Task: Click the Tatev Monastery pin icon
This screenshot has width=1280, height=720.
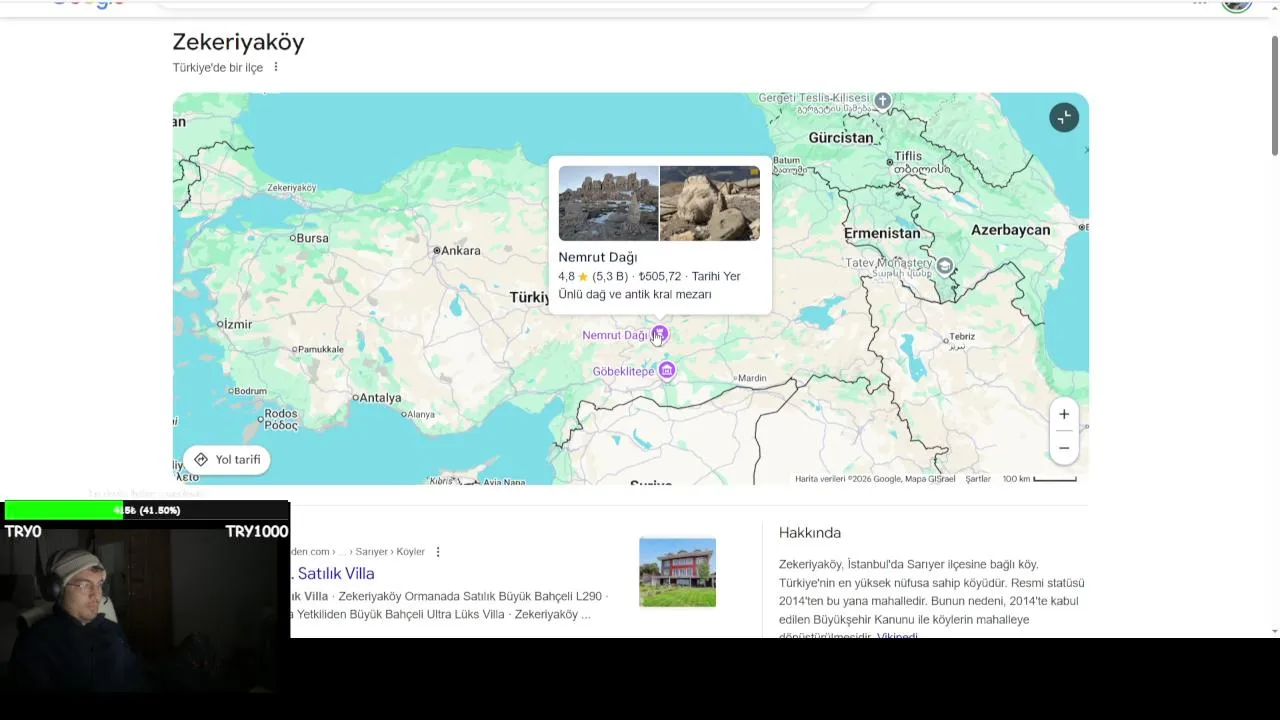Action: click(x=945, y=266)
